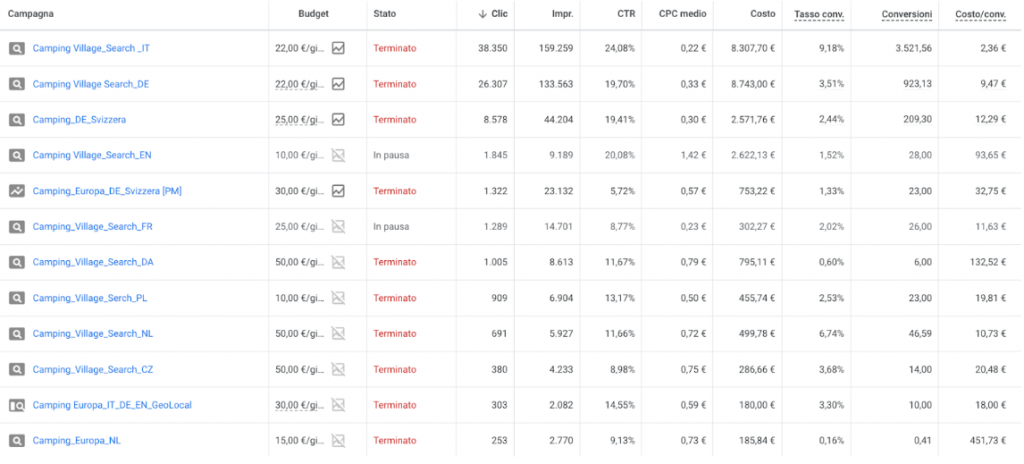Click local search icon for Camping Europa_IT_DE_EN_GeoLocal

coord(17,405)
